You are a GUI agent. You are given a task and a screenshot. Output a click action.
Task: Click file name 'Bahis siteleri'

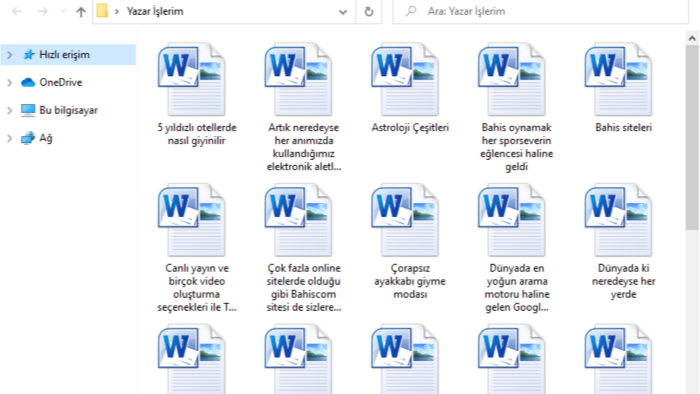[624, 128]
